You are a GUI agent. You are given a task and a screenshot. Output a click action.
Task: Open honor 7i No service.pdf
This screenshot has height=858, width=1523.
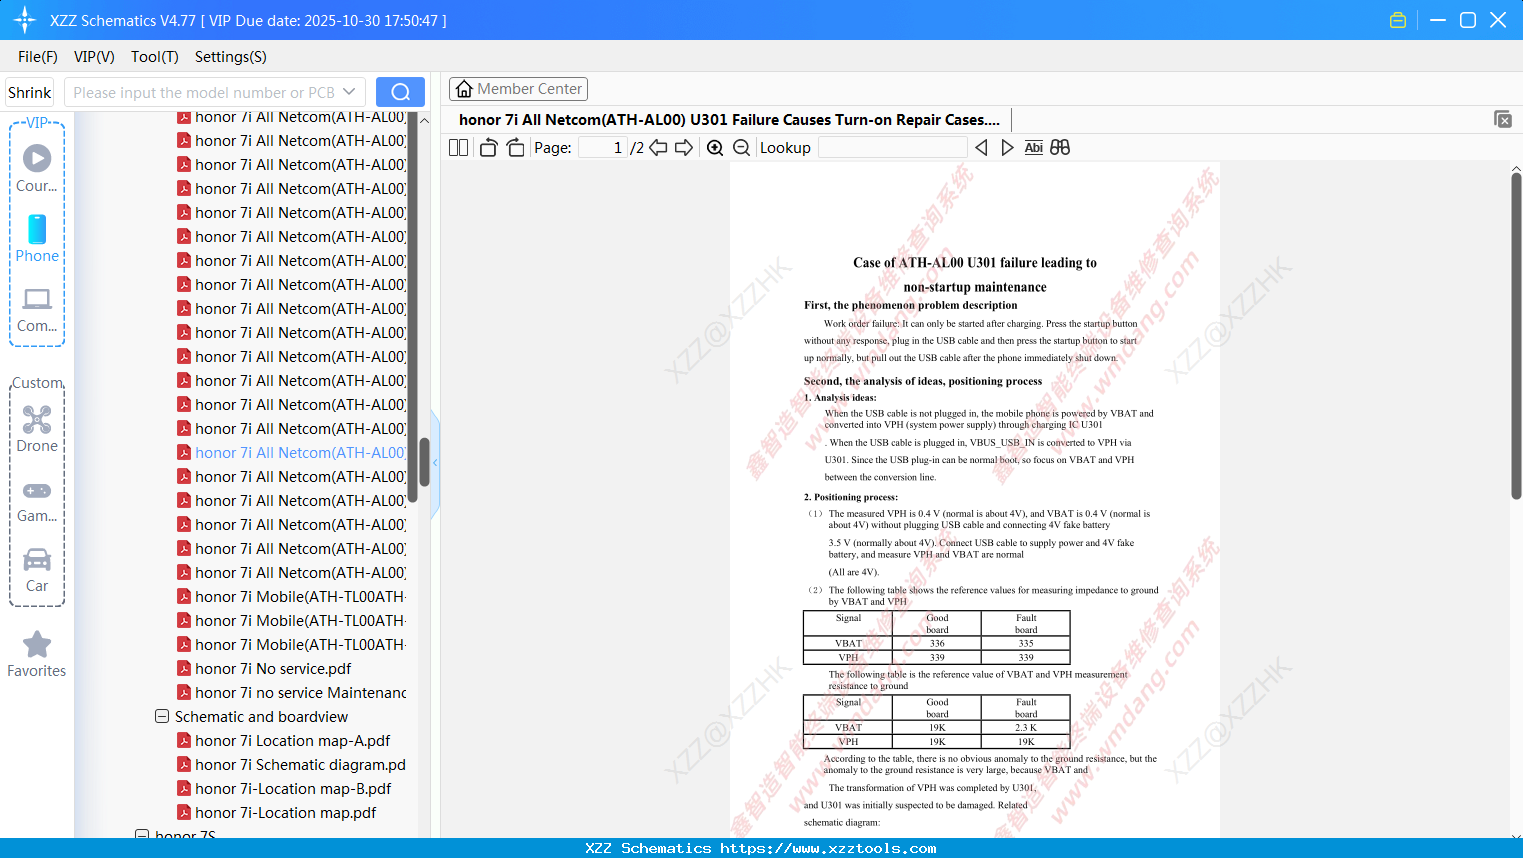pyautogui.click(x=273, y=668)
